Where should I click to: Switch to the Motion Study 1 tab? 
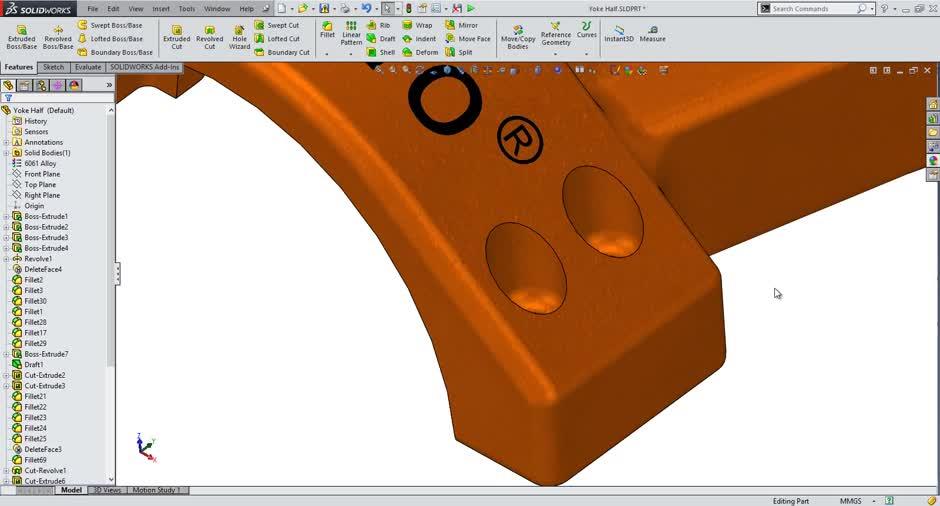click(x=156, y=490)
